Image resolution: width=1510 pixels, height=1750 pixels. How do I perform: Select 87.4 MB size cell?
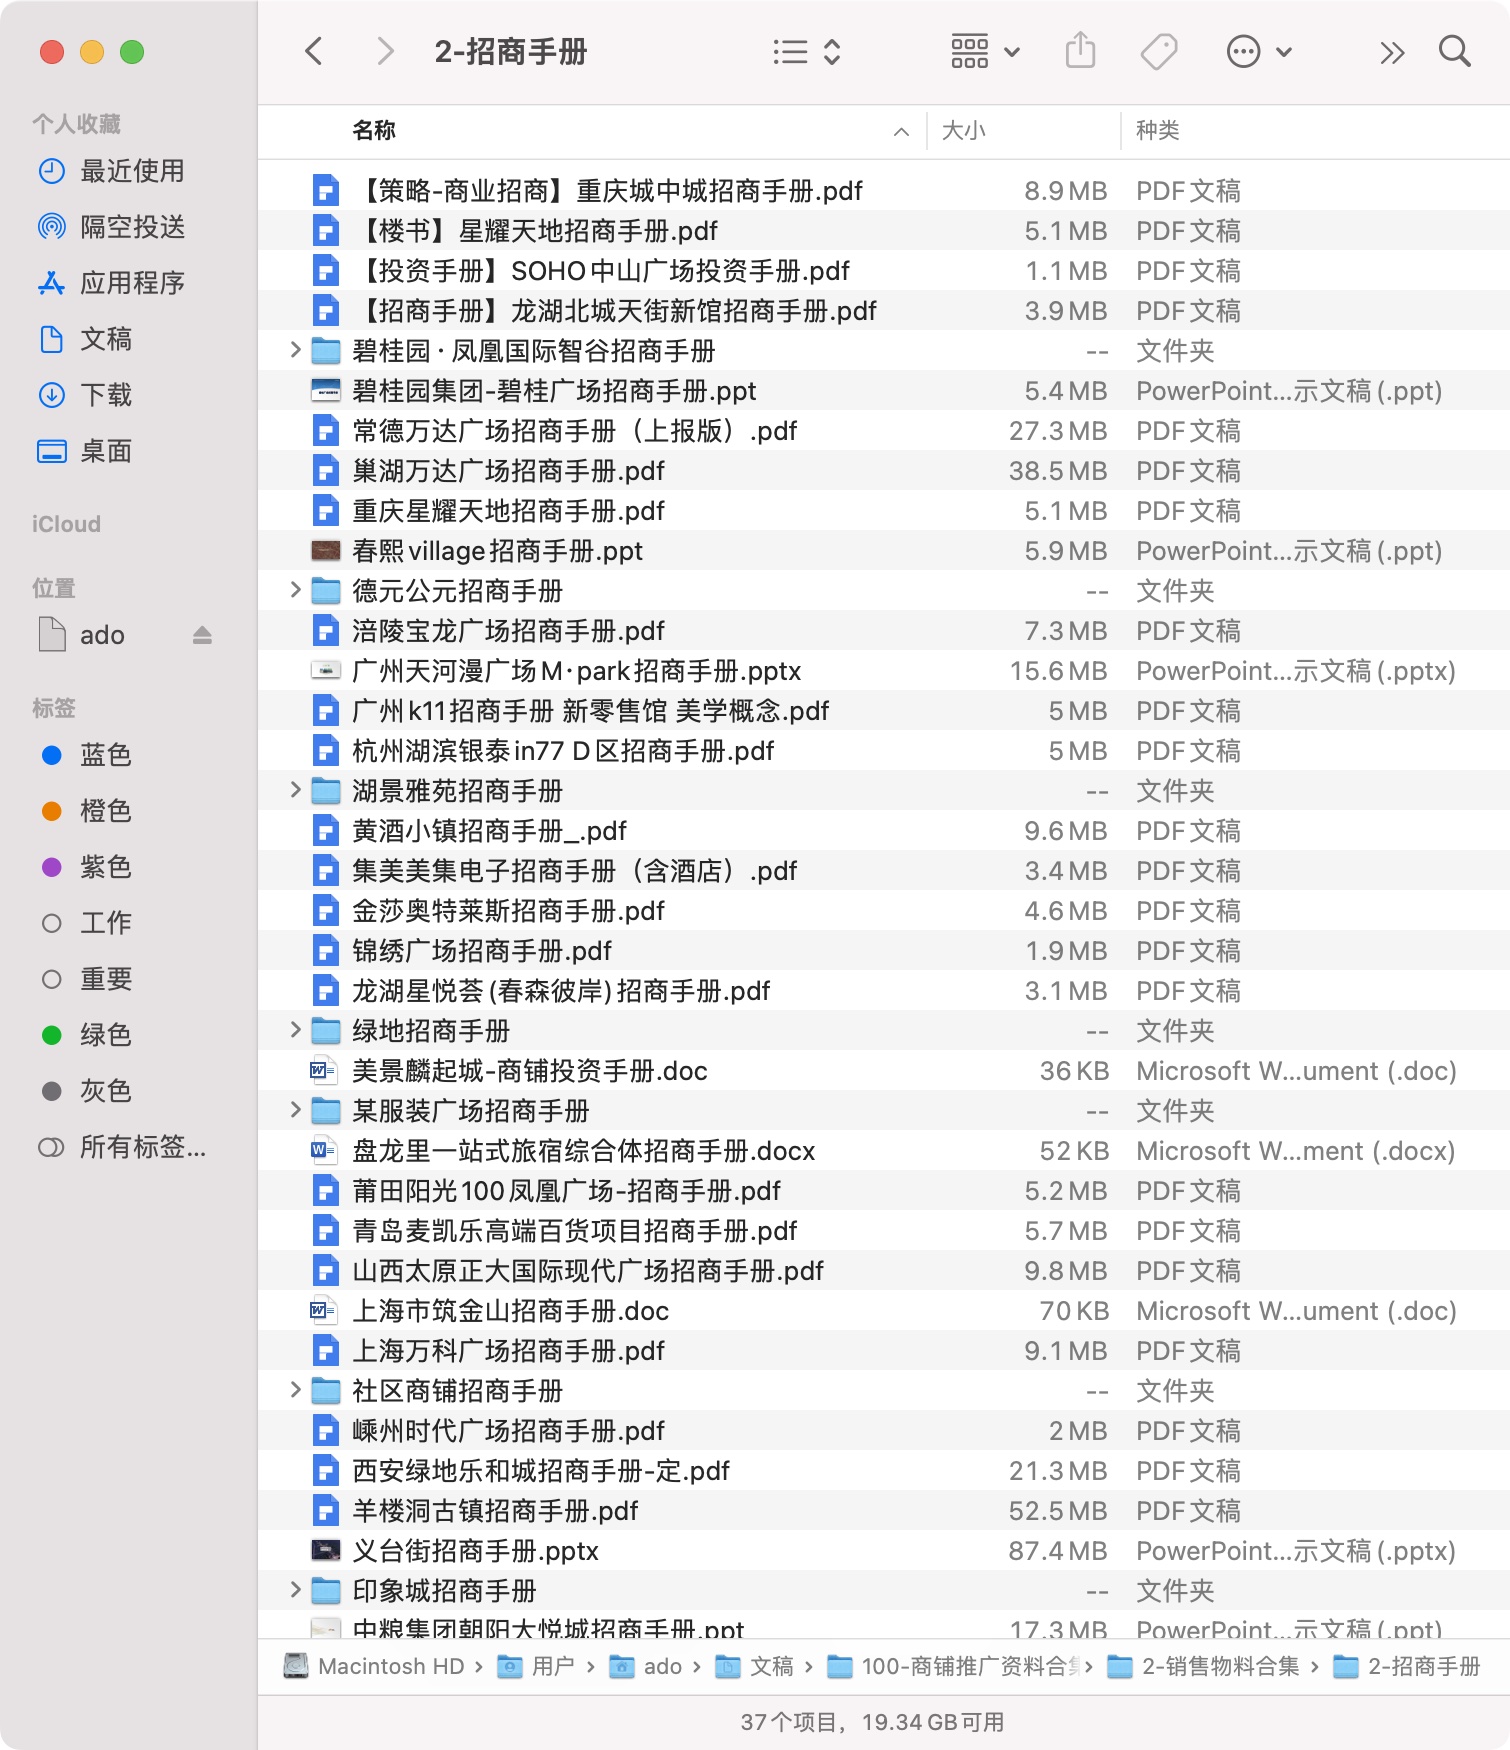point(1058,1551)
